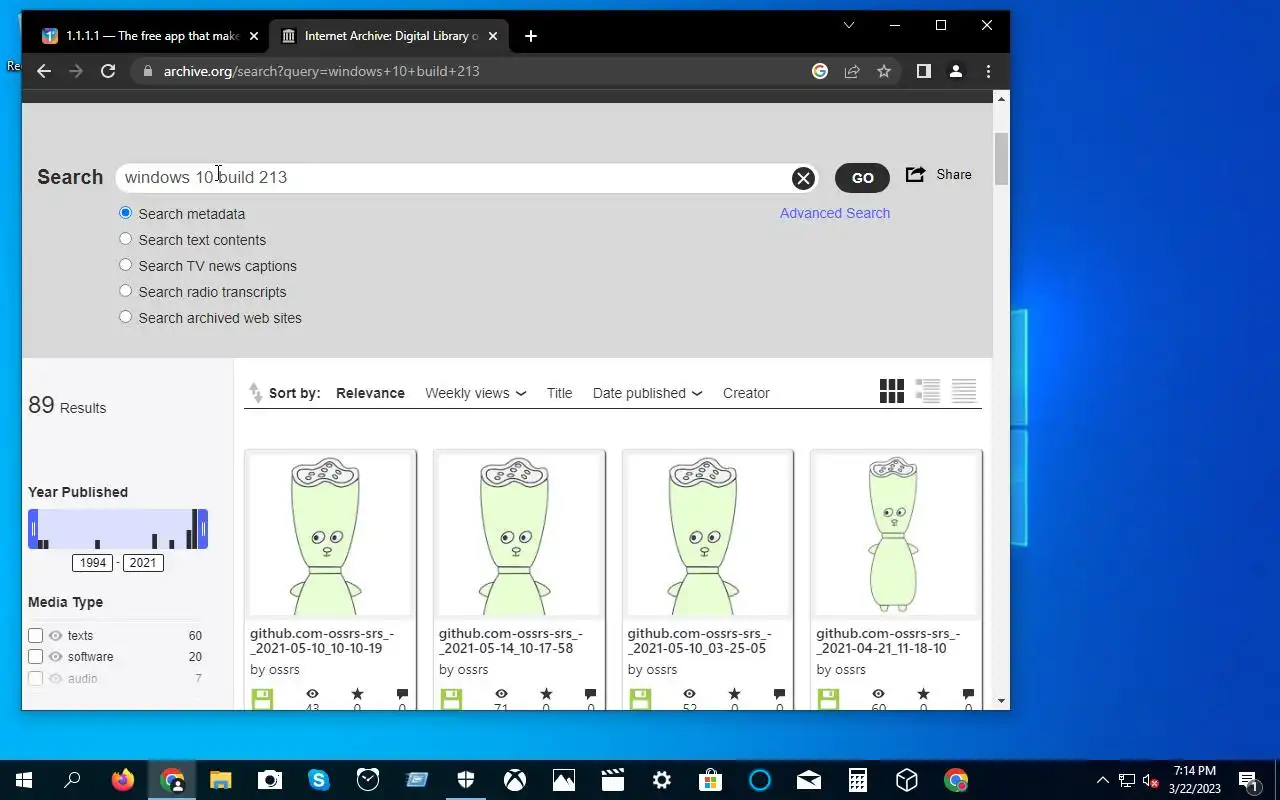Sort results by Creator
Viewport: 1280px width, 800px height.
click(x=746, y=393)
